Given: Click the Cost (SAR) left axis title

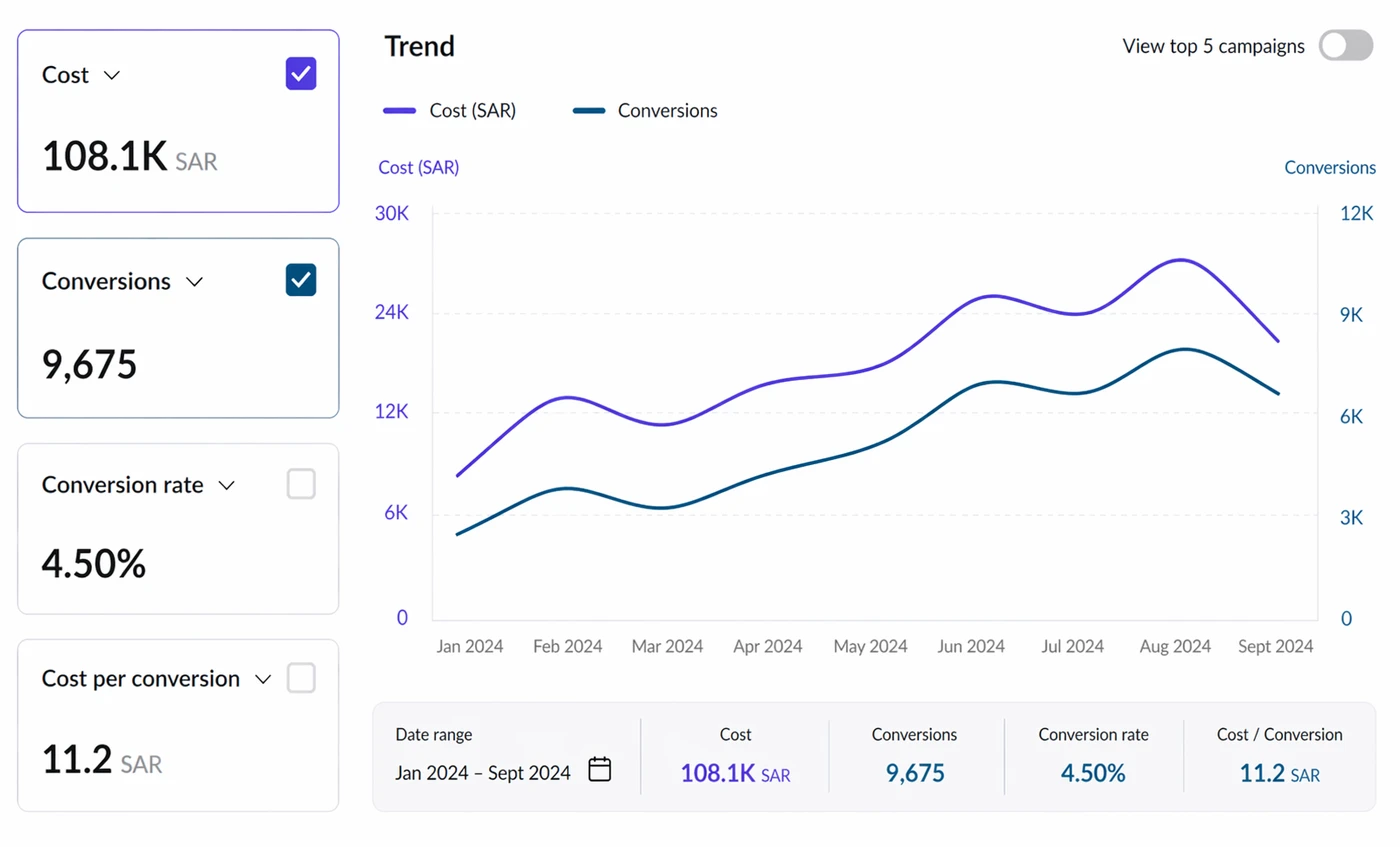Looking at the screenshot, I should coord(419,168).
